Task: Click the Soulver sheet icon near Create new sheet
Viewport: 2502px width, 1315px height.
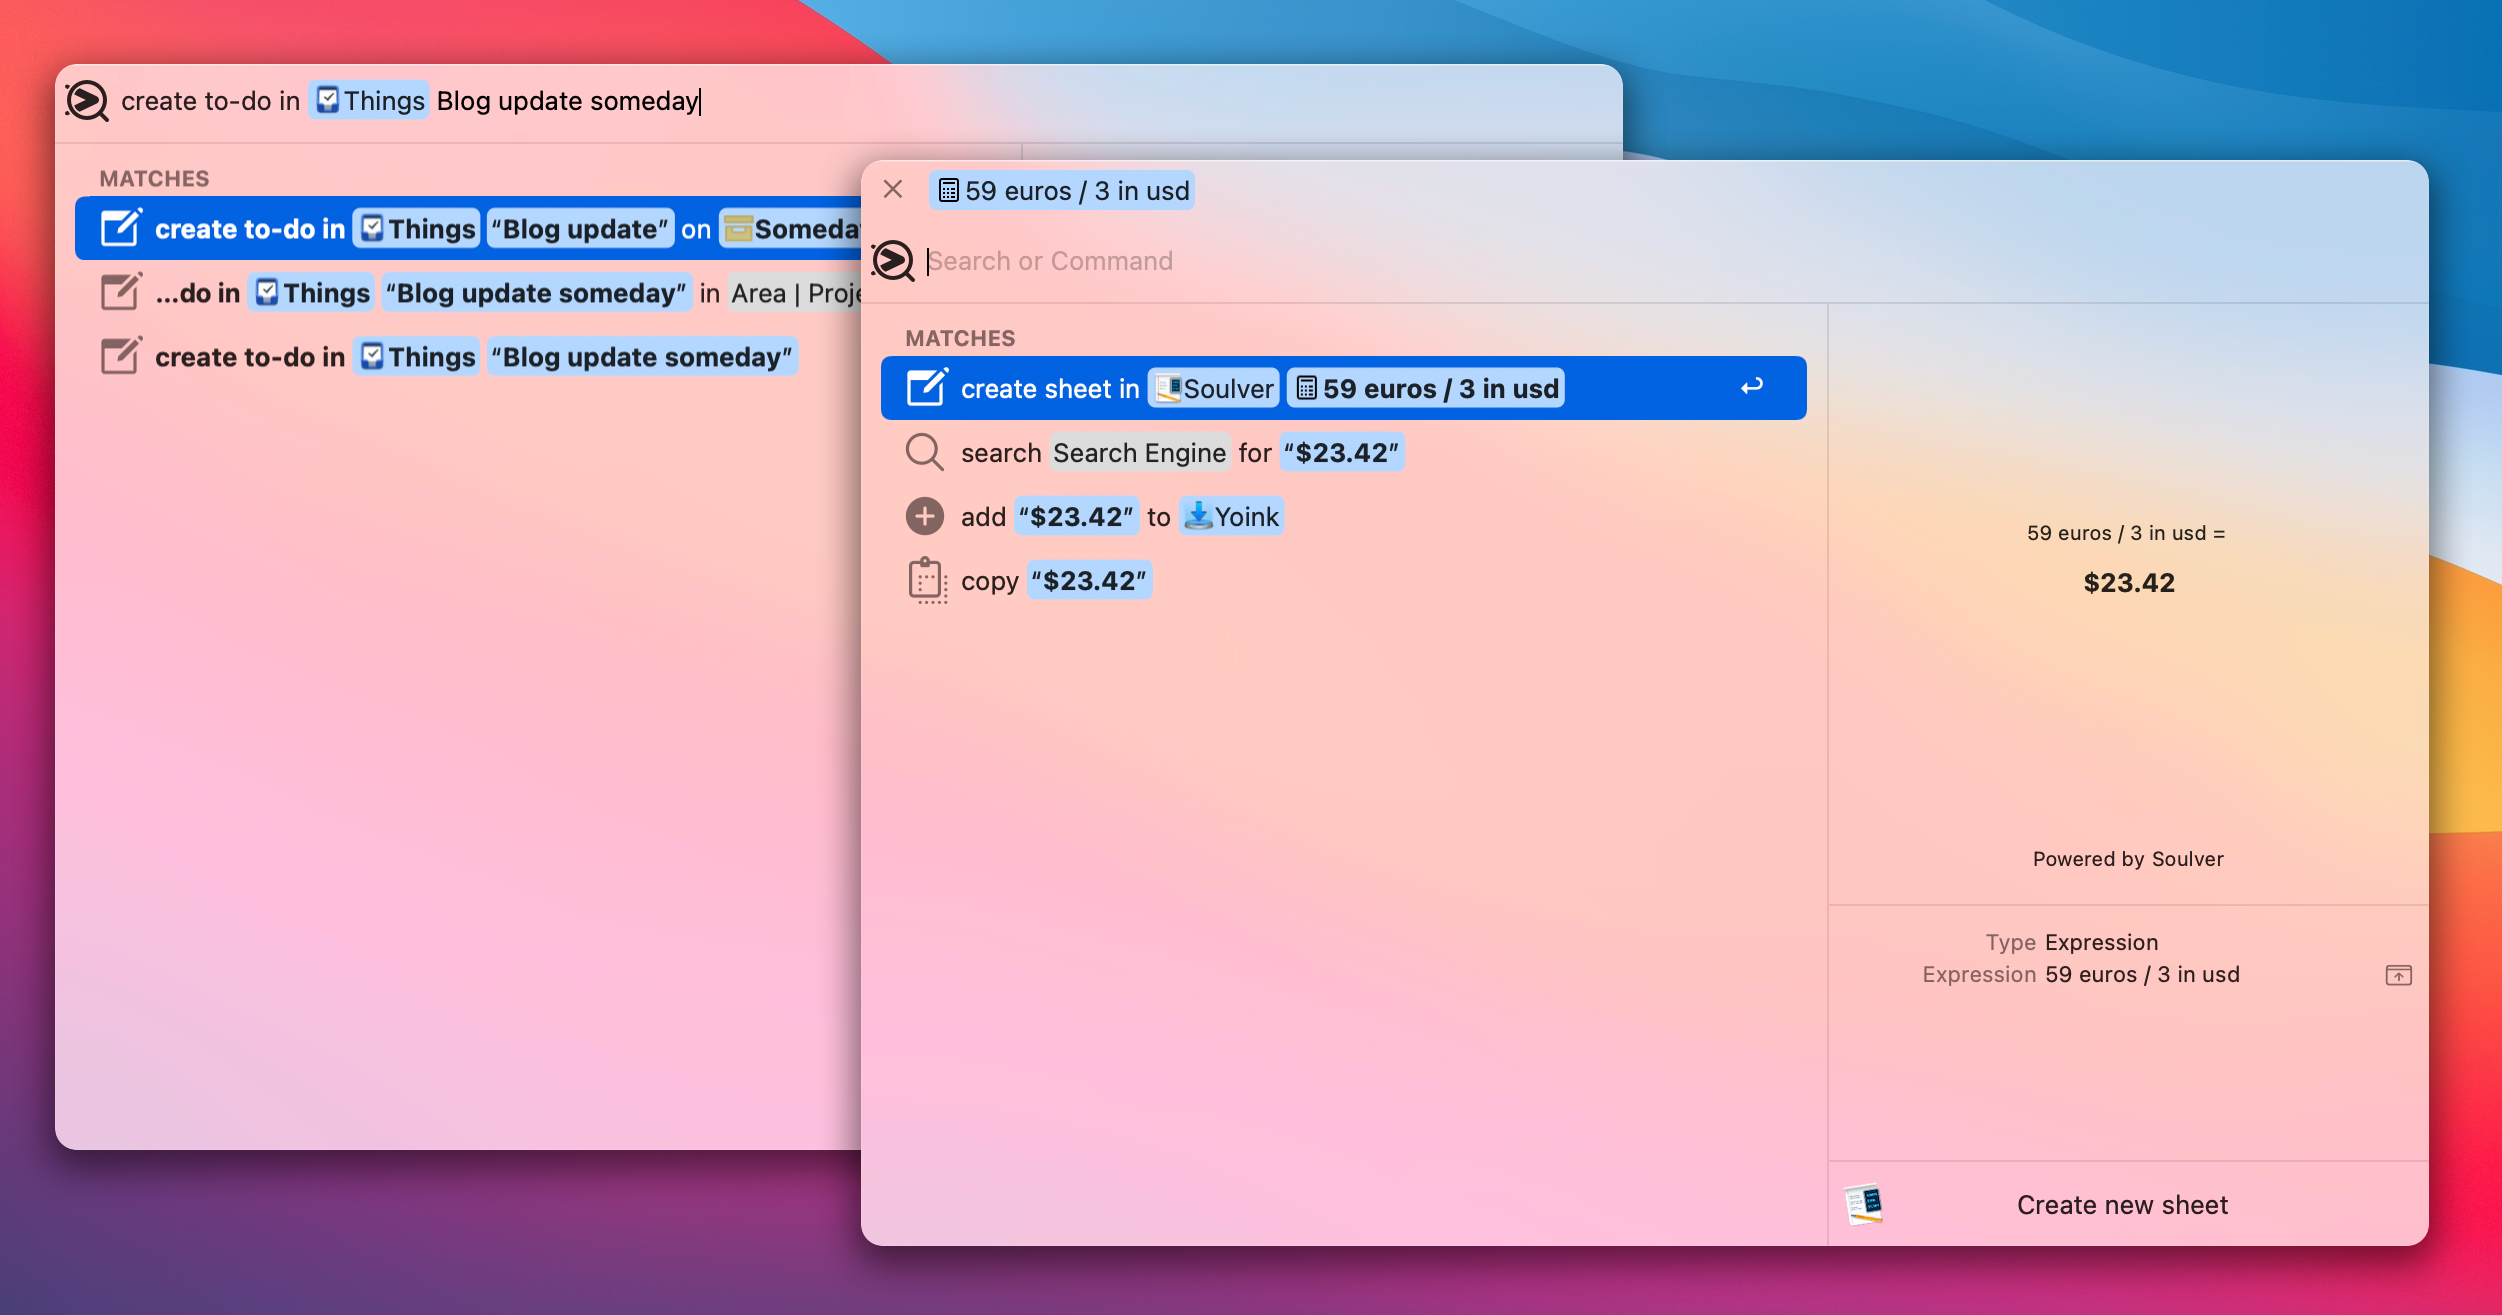Action: (x=1864, y=1204)
